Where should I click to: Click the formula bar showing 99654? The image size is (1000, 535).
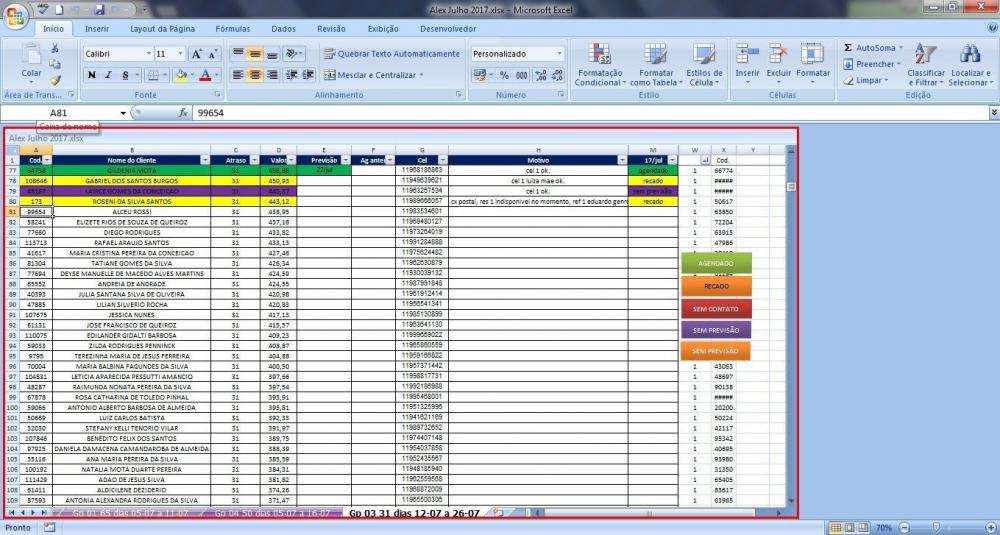click(x=590, y=113)
